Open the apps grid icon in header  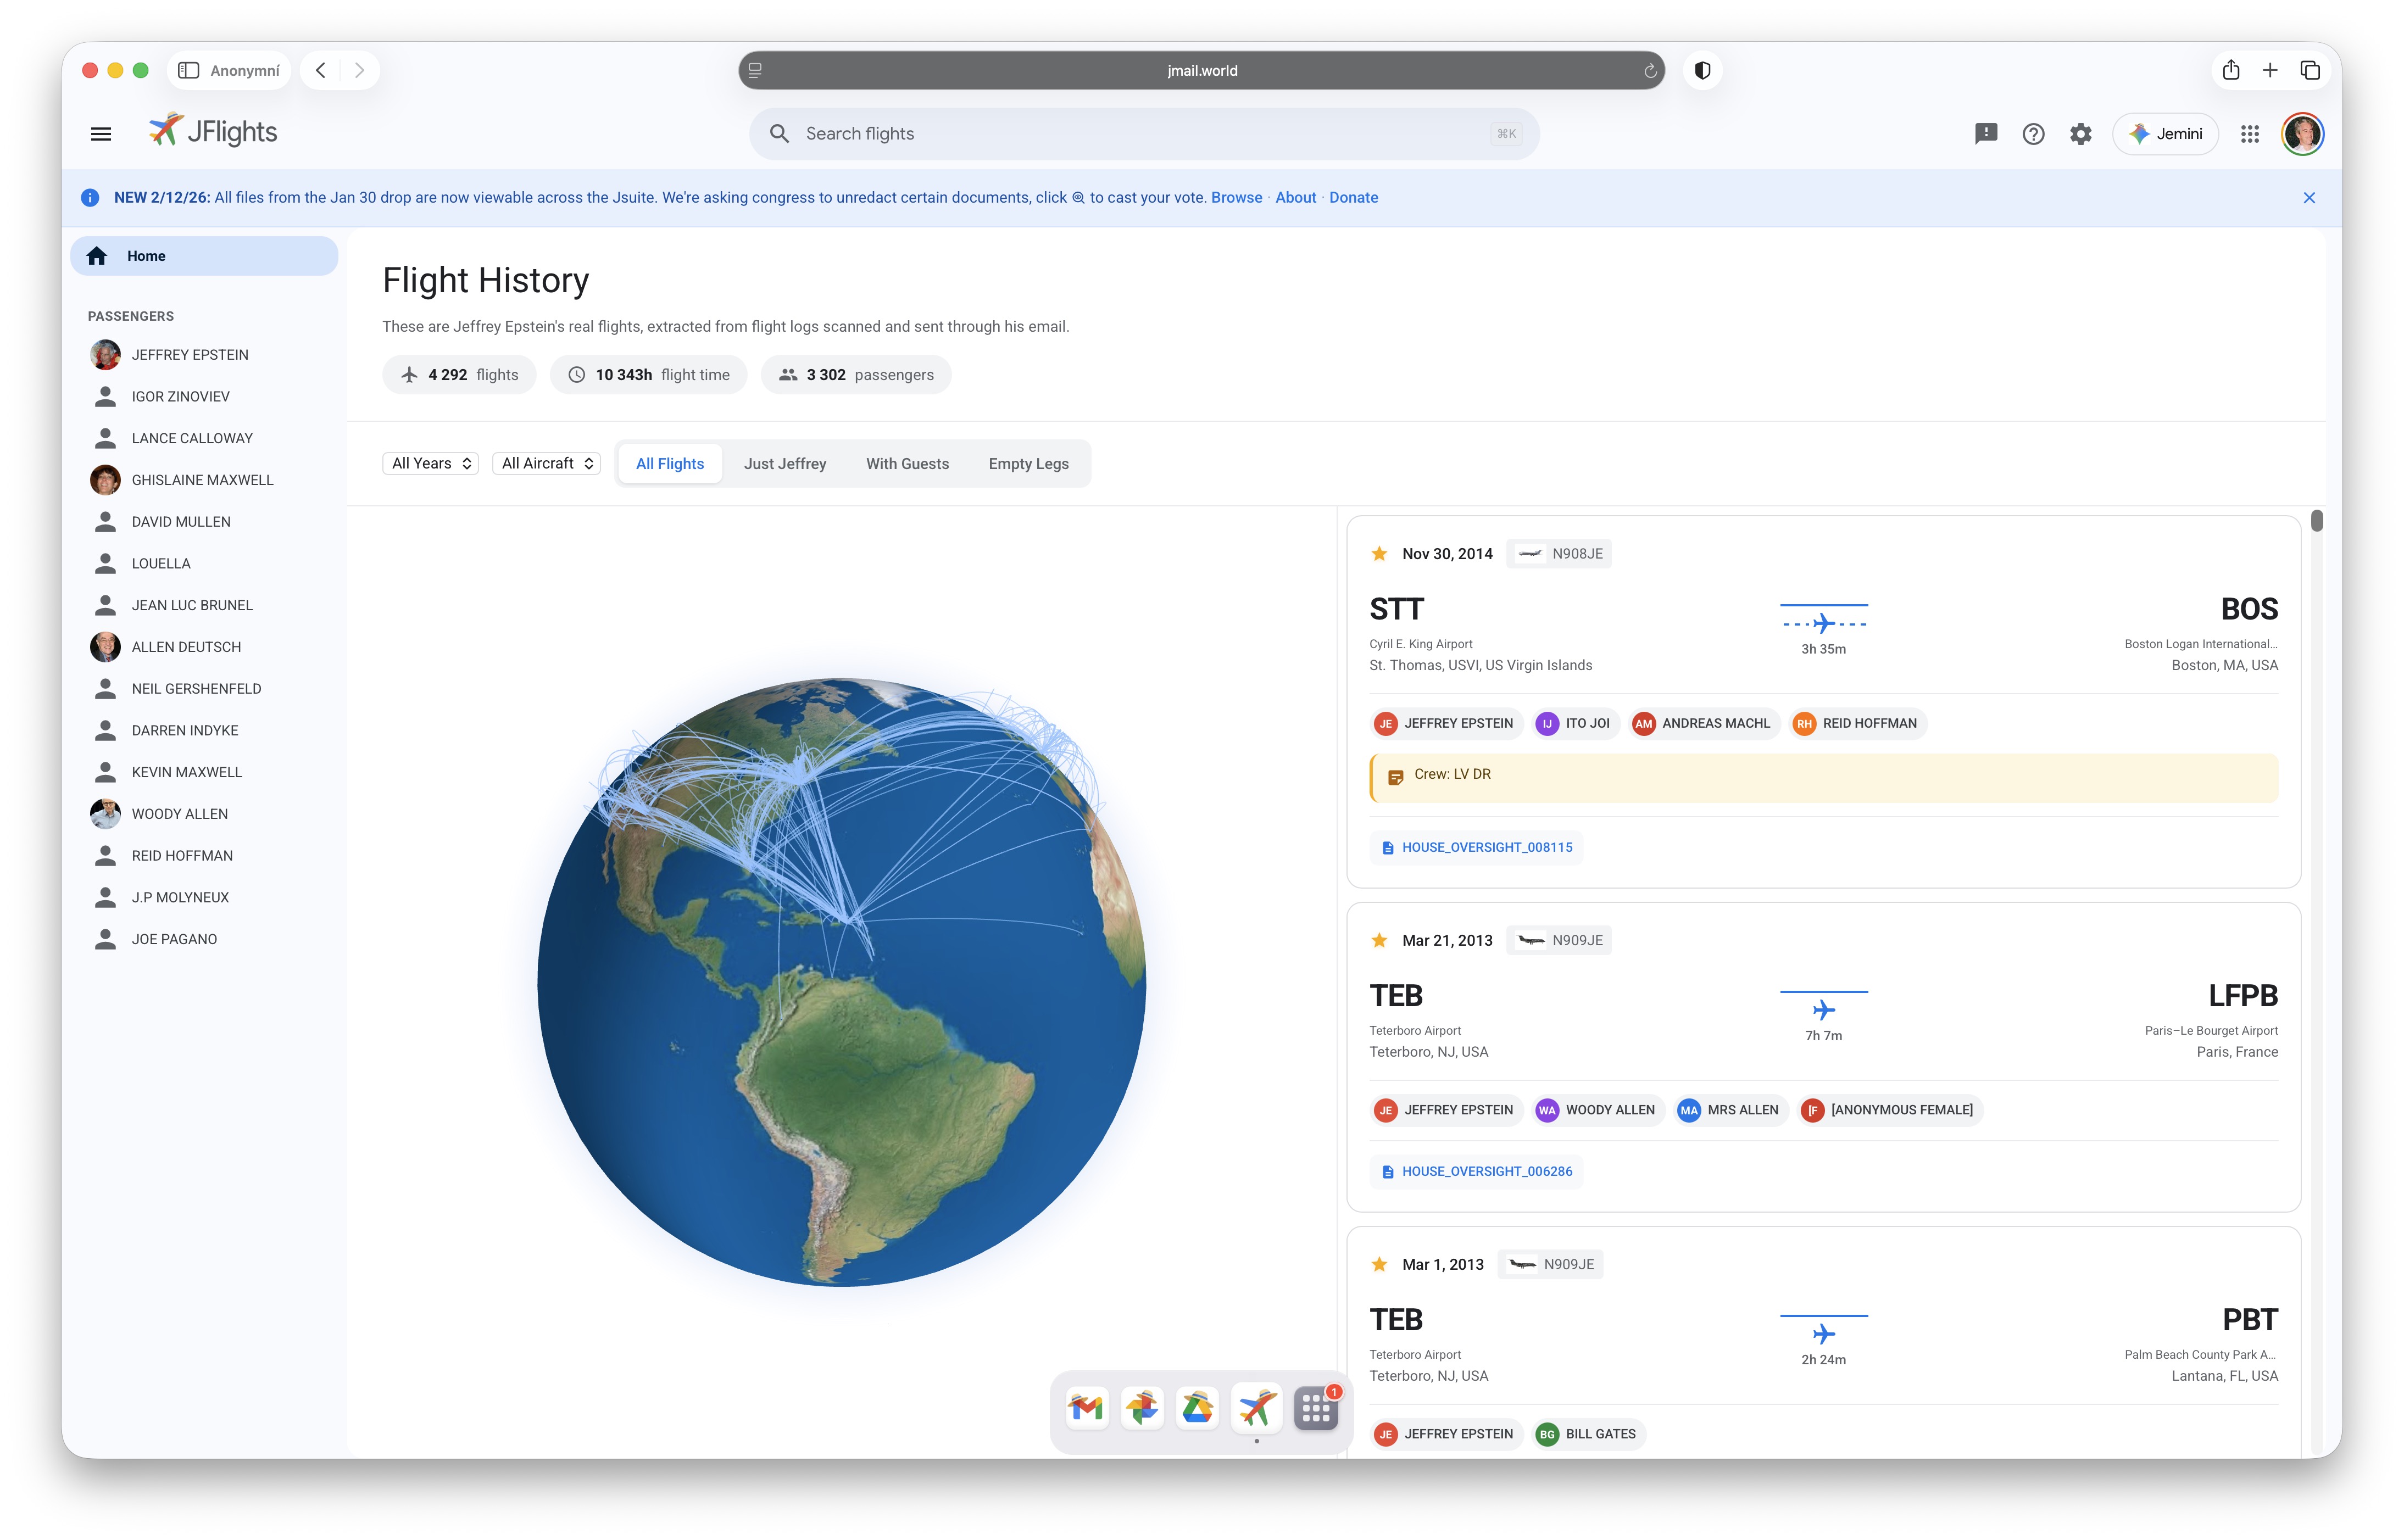(x=2250, y=134)
